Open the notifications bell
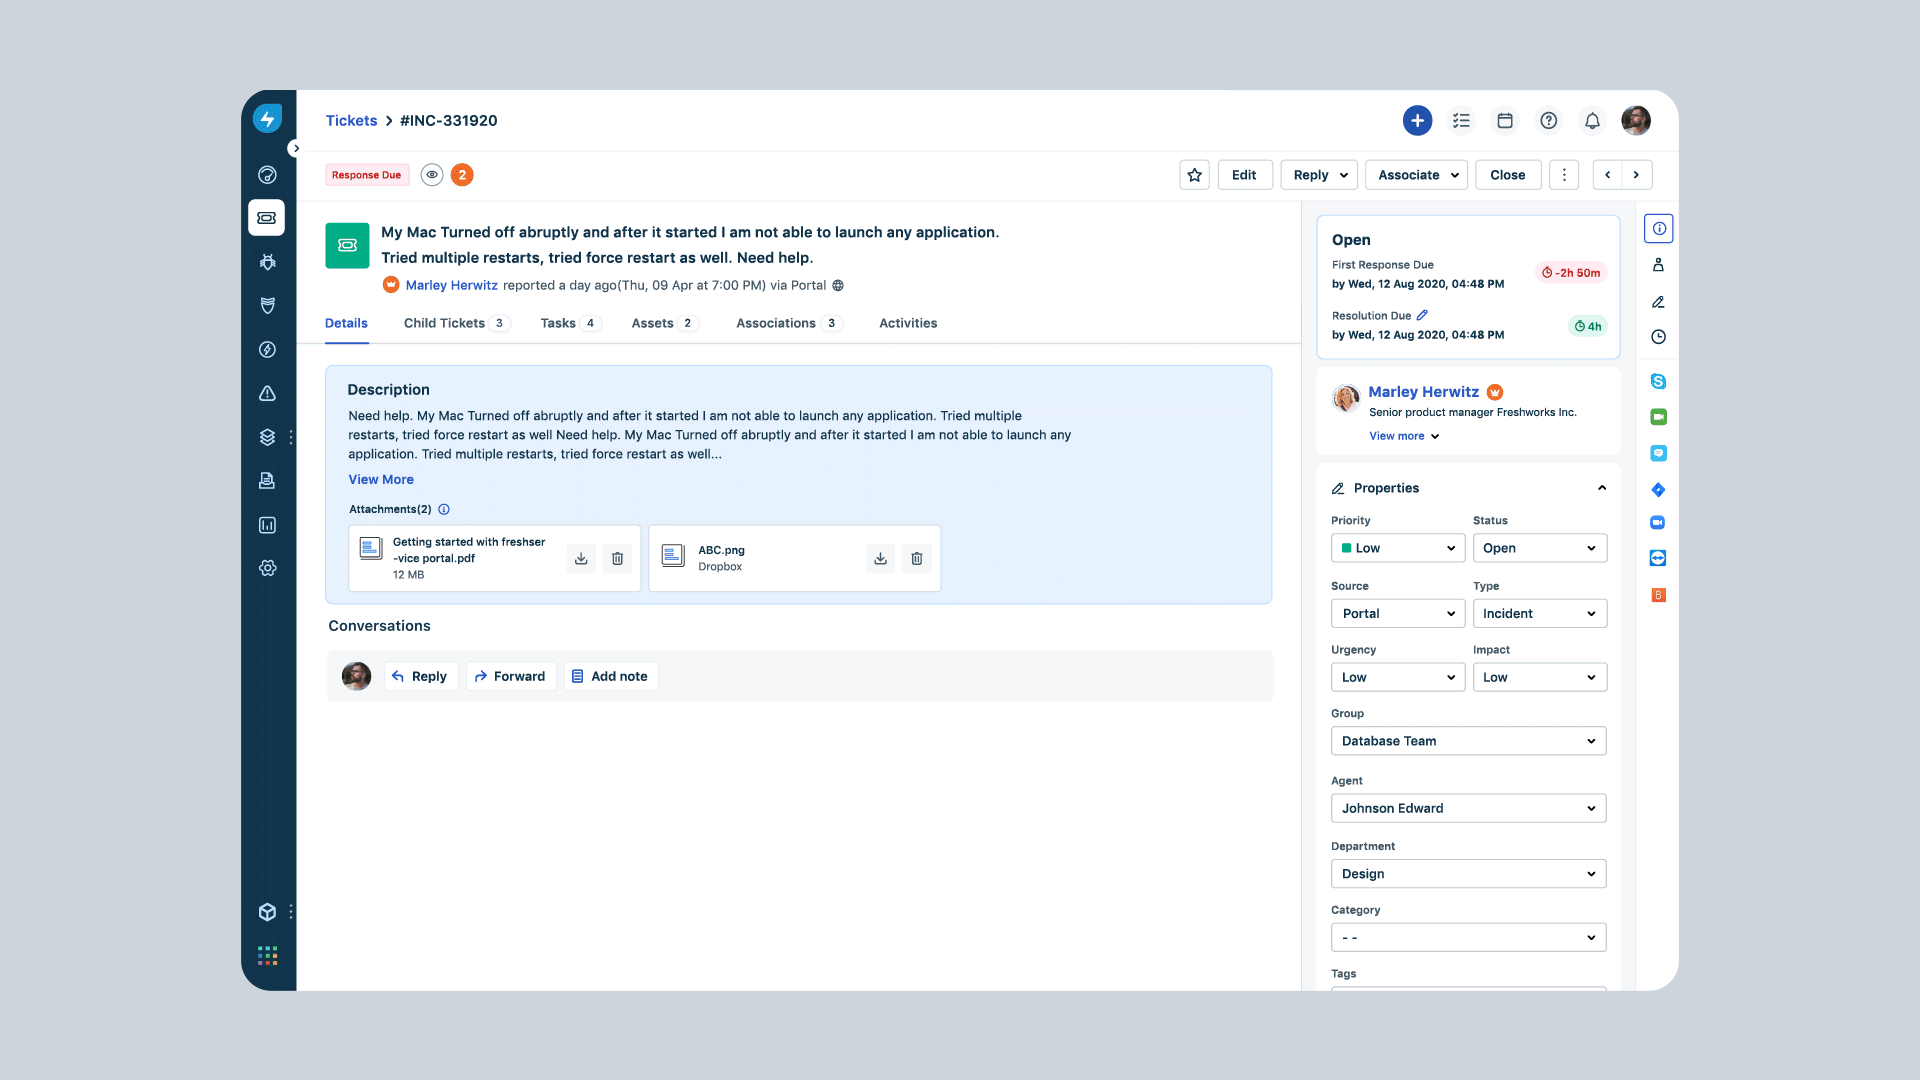This screenshot has height=1080, width=1920. click(x=1592, y=121)
